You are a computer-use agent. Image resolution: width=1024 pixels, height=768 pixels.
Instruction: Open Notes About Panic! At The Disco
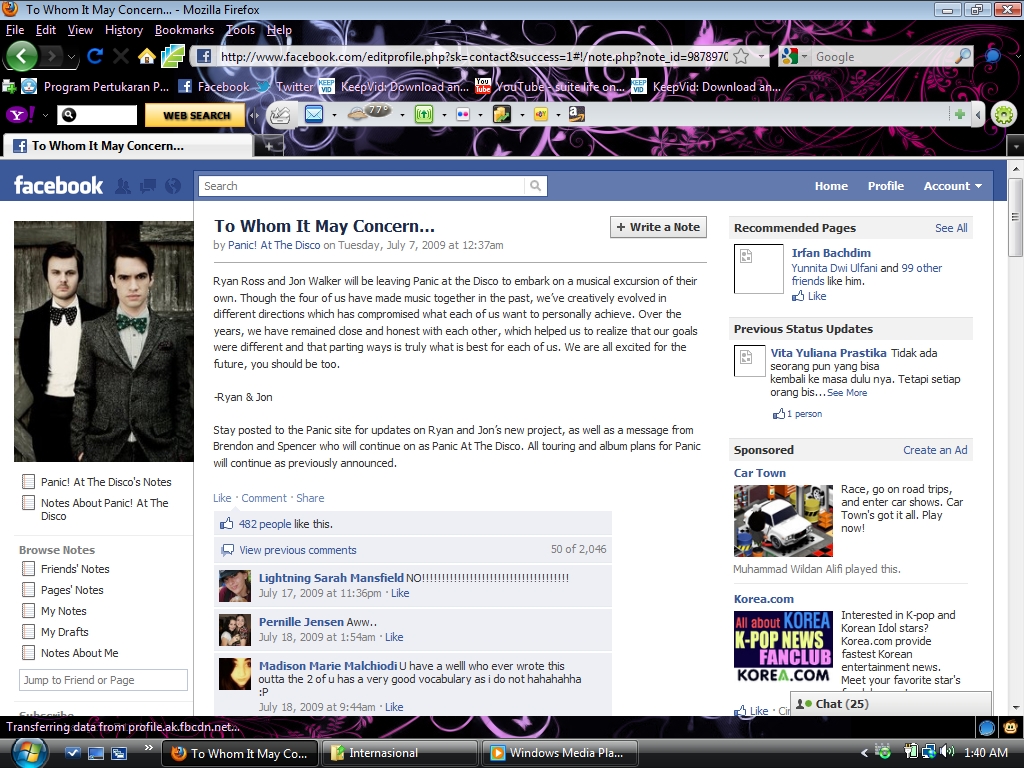click(x=104, y=509)
